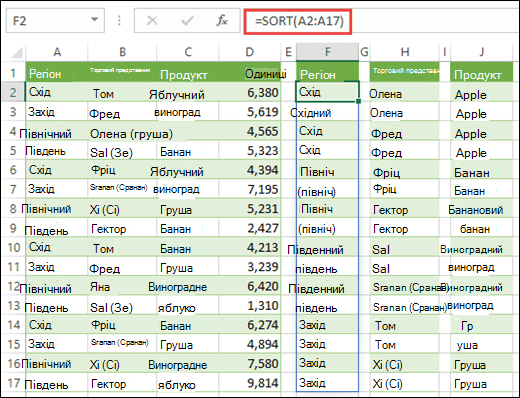Click cell B4 'Олена (груша)'
The image size is (520, 398).
coord(122,131)
